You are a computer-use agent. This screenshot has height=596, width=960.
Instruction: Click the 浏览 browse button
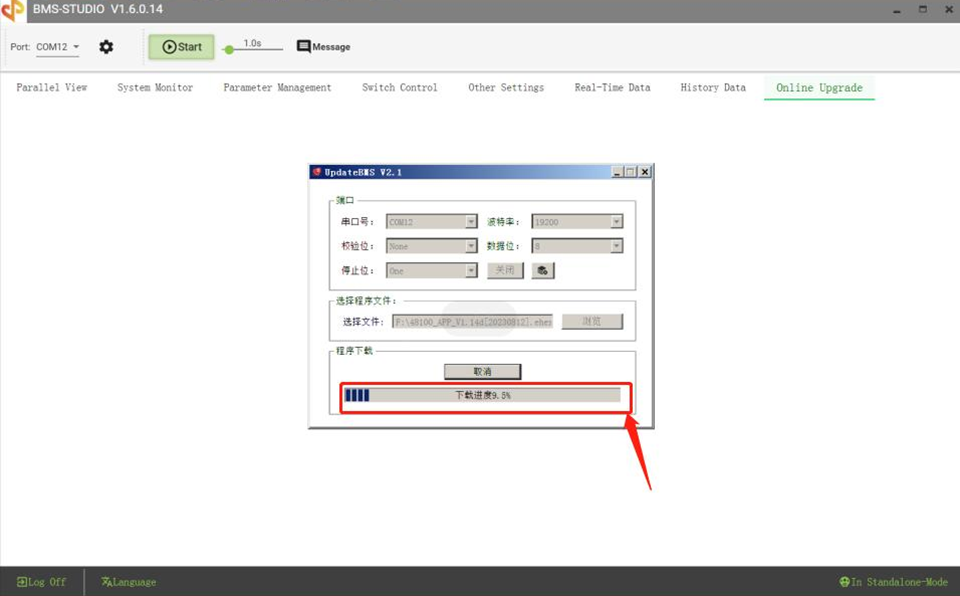tap(592, 320)
